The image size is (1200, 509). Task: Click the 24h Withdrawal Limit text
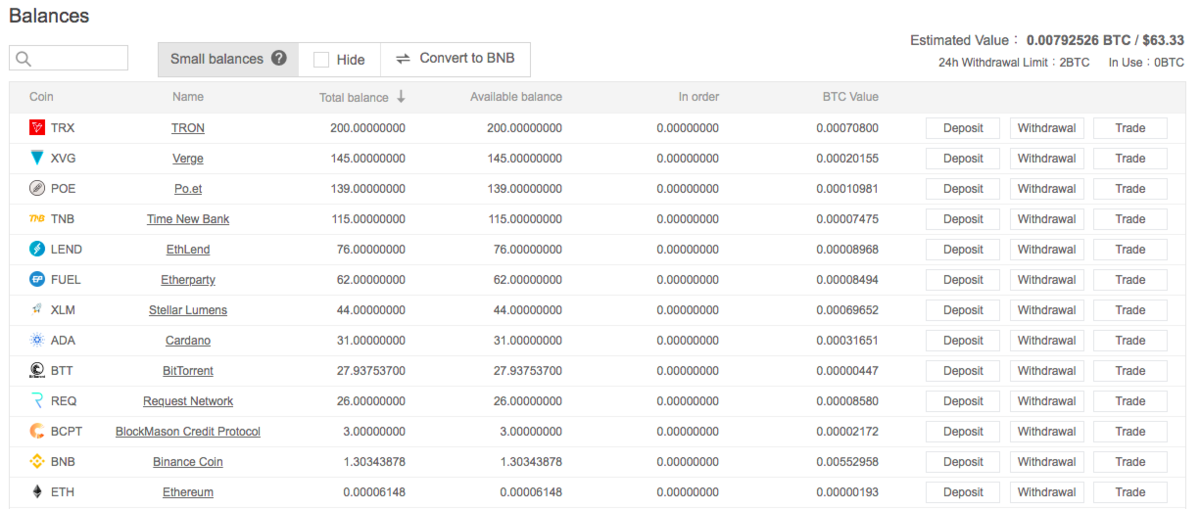click(1014, 62)
